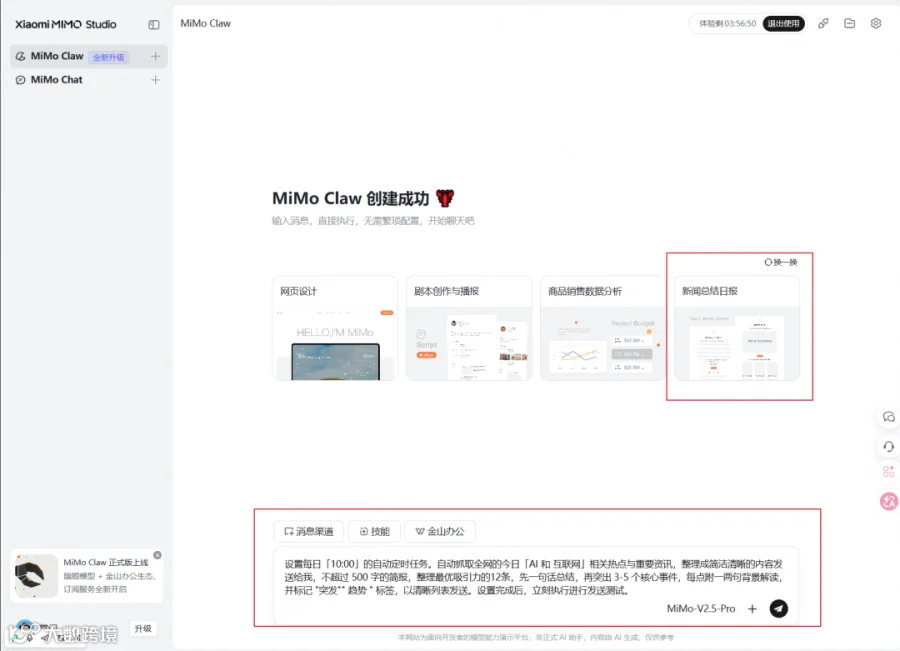Open the MiMo-V2.5-Pro model selector

pos(701,609)
